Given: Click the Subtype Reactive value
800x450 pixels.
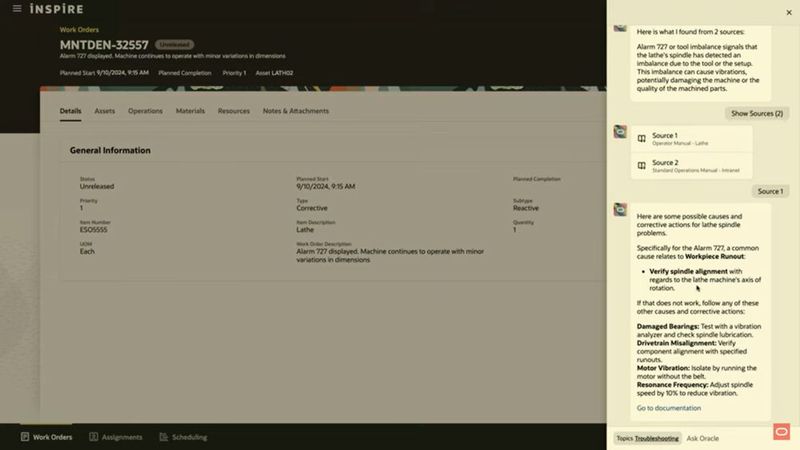Looking at the screenshot, I should coord(526,208).
